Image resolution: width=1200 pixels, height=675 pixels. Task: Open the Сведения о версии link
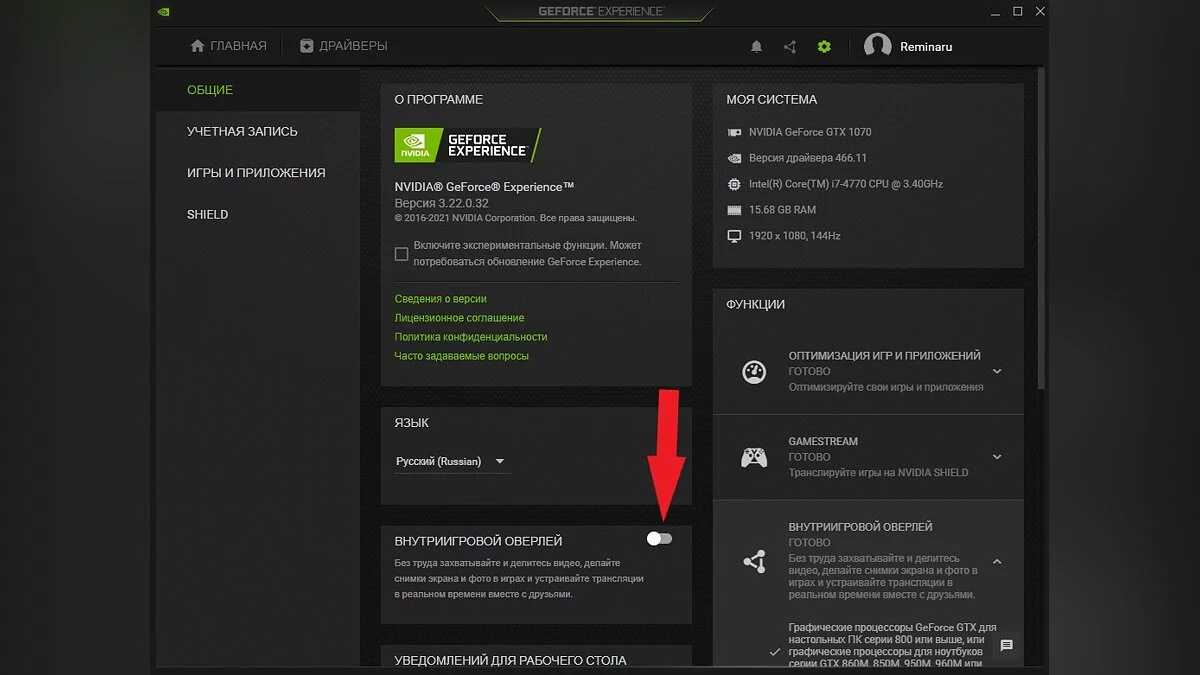441,299
